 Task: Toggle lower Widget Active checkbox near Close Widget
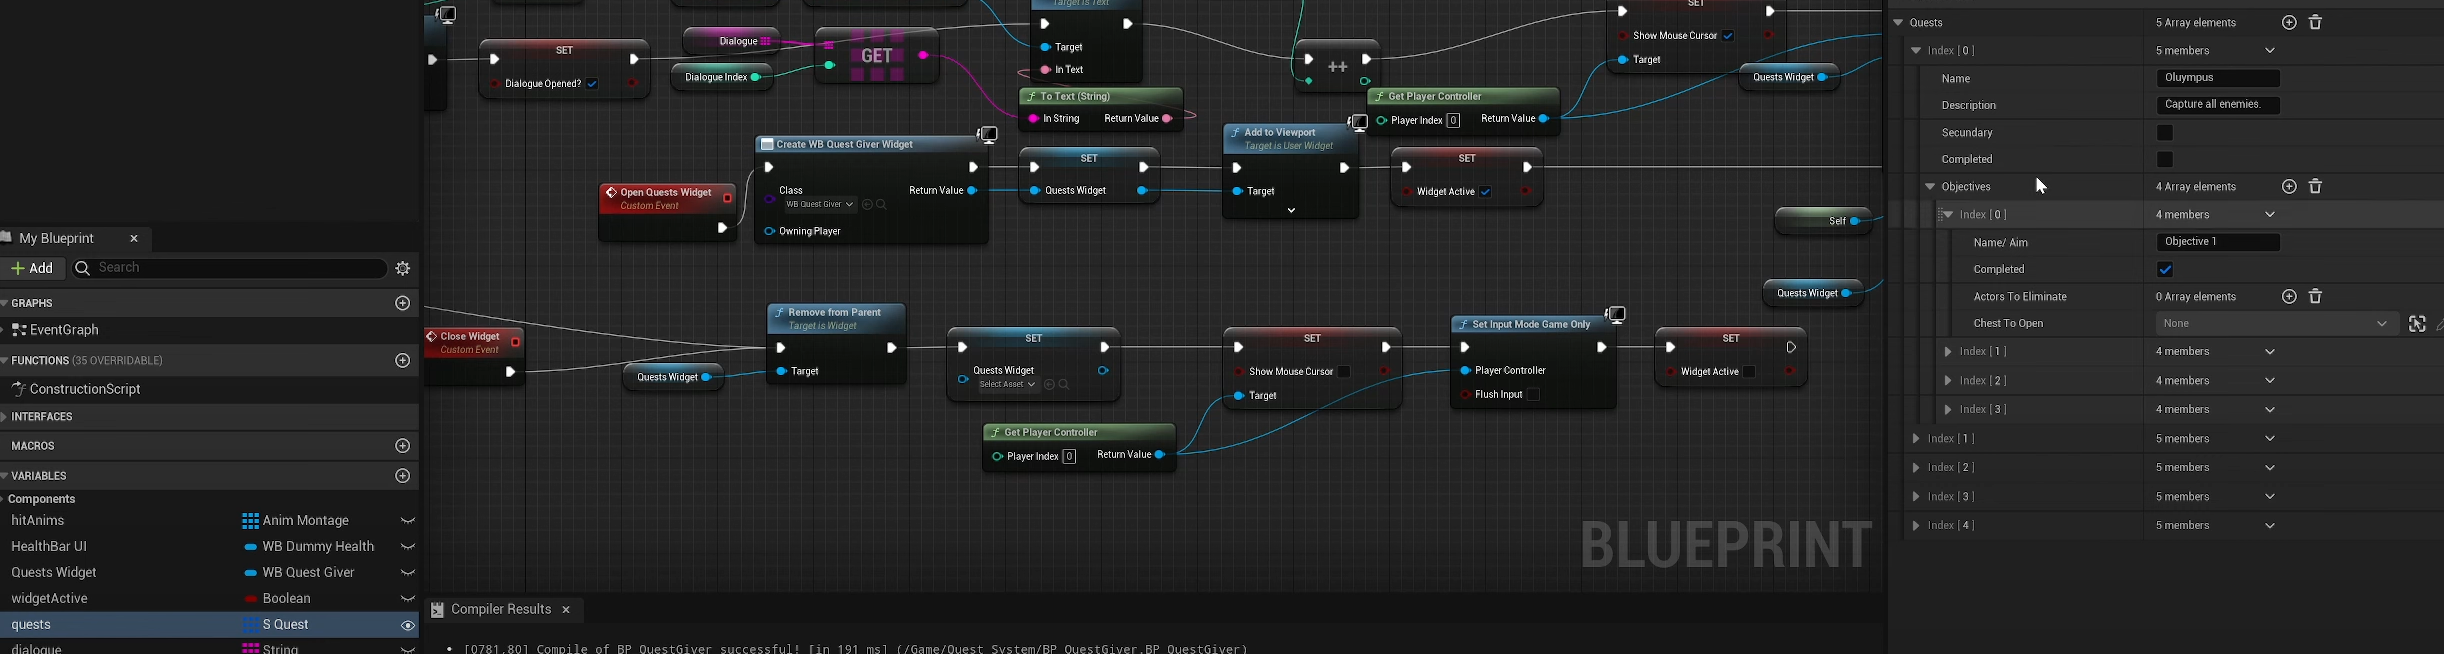[1750, 372]
